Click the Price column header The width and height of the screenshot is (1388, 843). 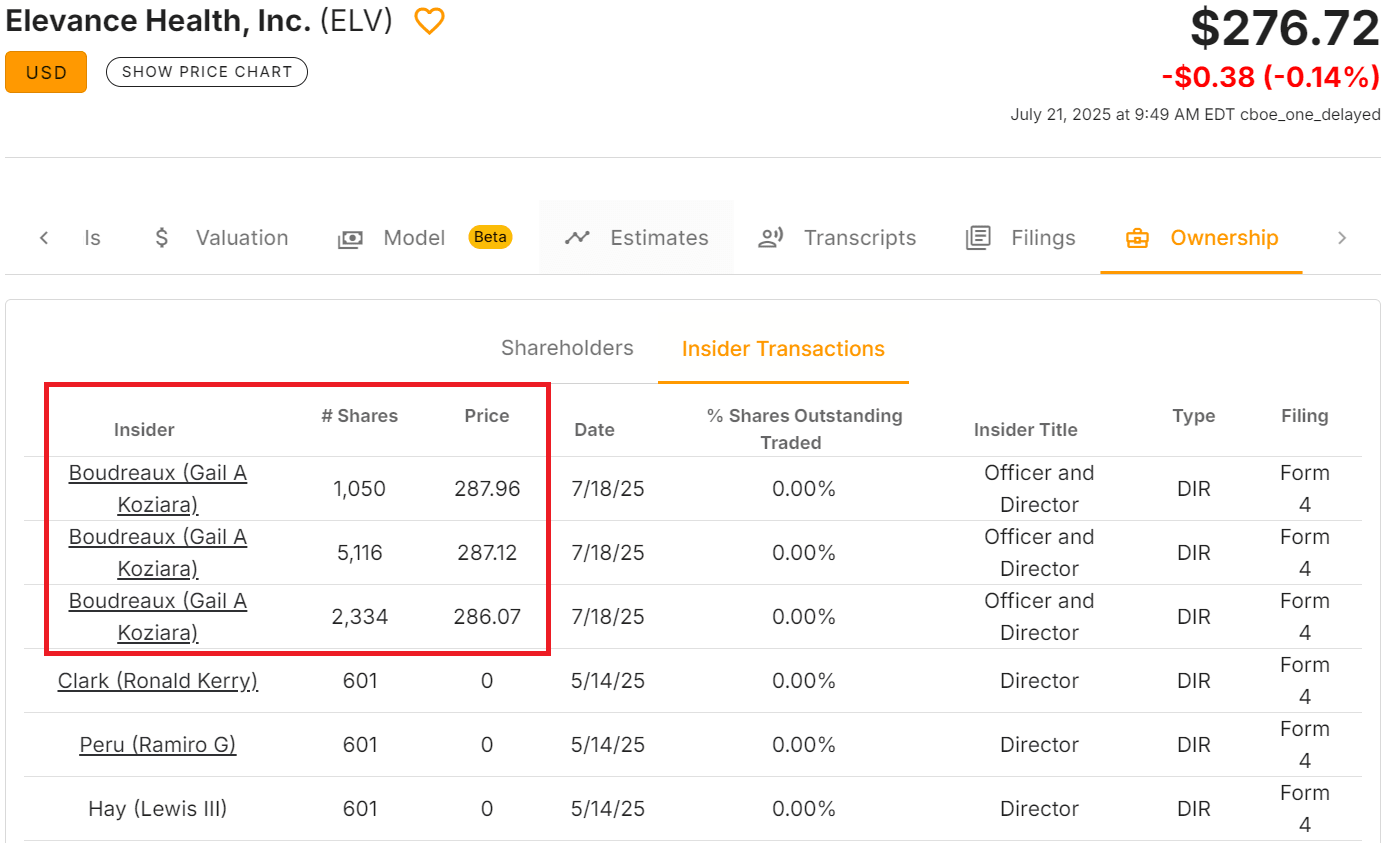point(487,416)
